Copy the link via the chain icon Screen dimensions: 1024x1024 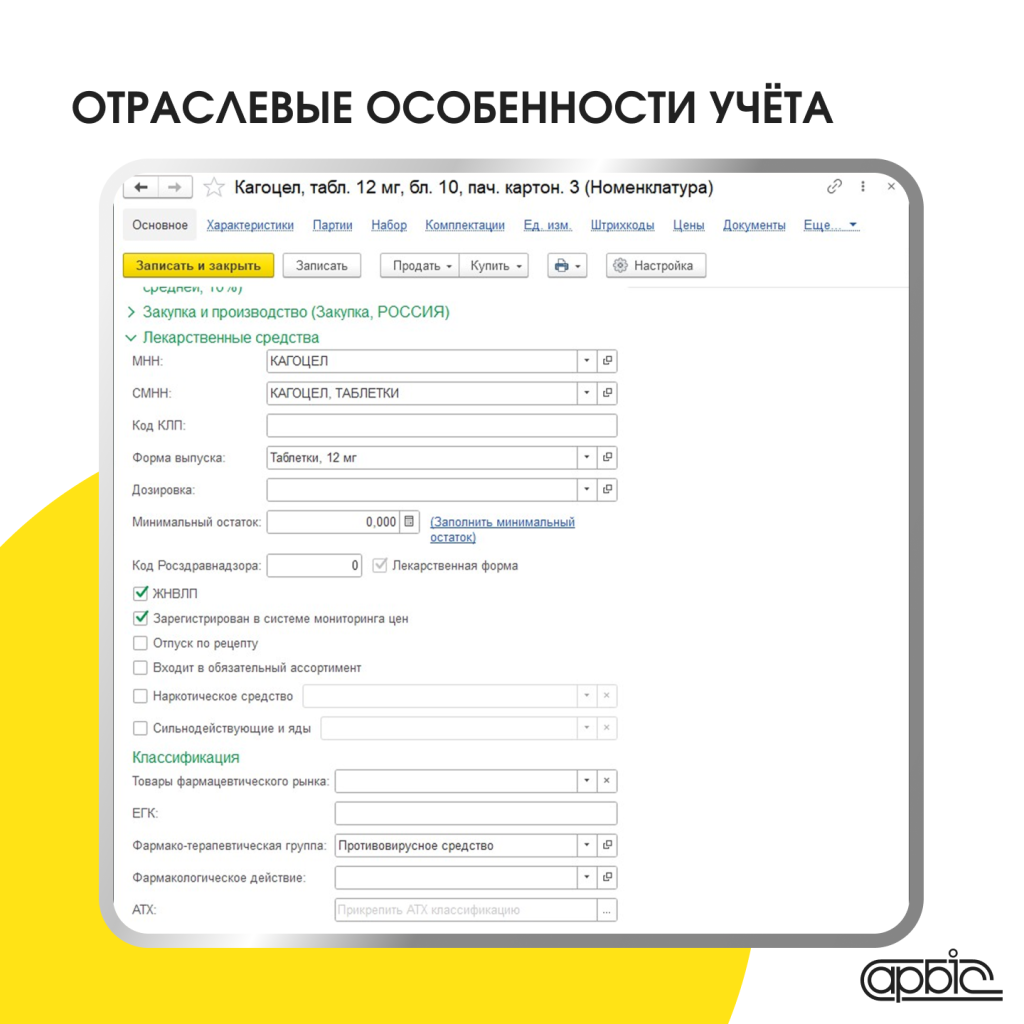pyautogui.click(x=834, y=187)
